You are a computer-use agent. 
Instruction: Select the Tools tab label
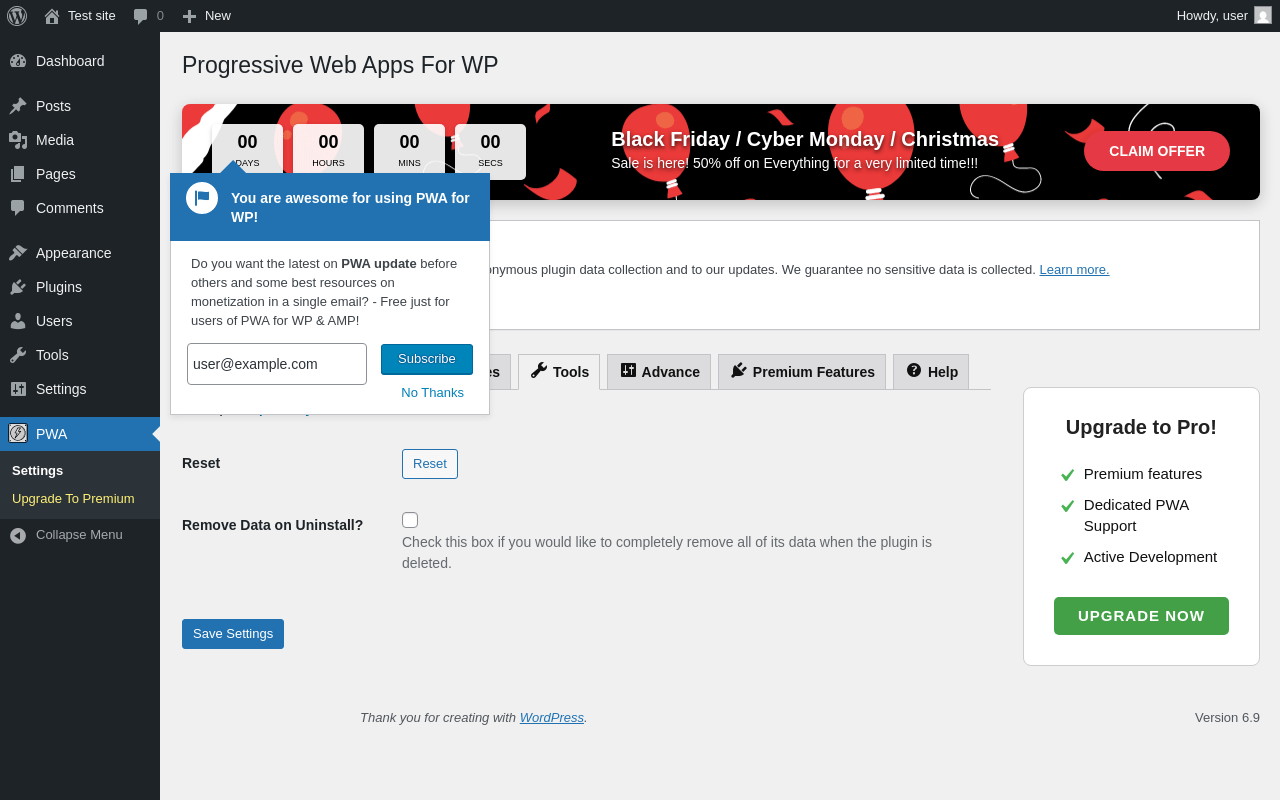pyautogui.click(x=571, y=372)
